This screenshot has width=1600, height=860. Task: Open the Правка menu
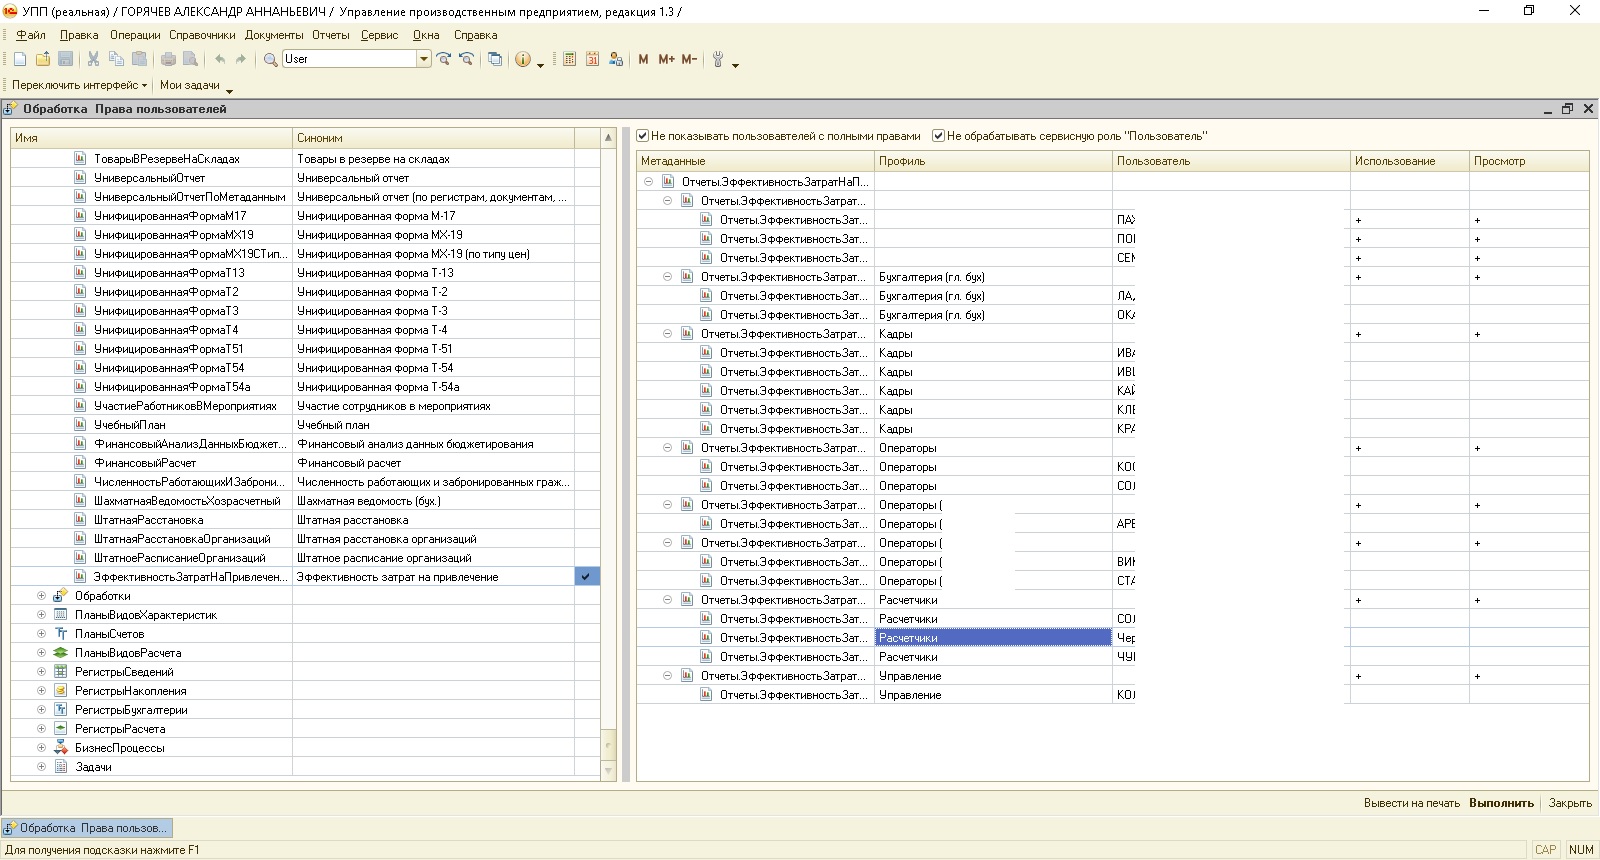click(x=79, y=35)
